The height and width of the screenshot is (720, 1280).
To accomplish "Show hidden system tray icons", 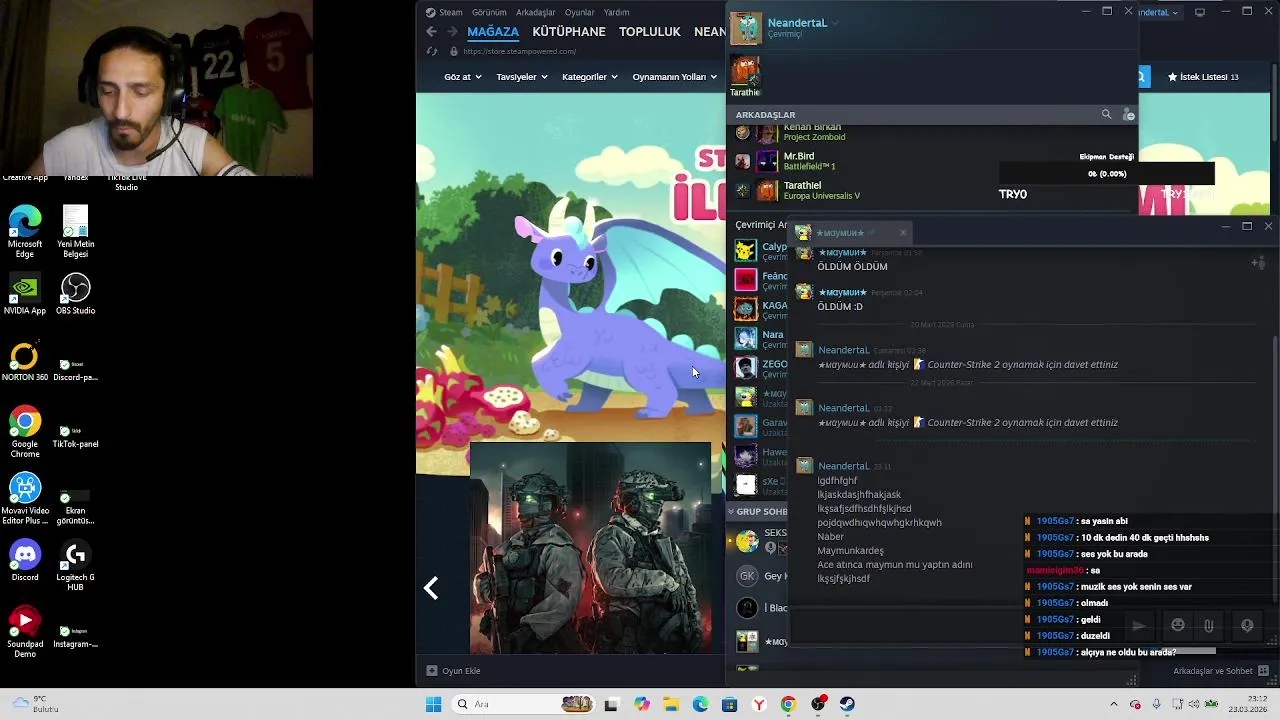I will 1113,704.
